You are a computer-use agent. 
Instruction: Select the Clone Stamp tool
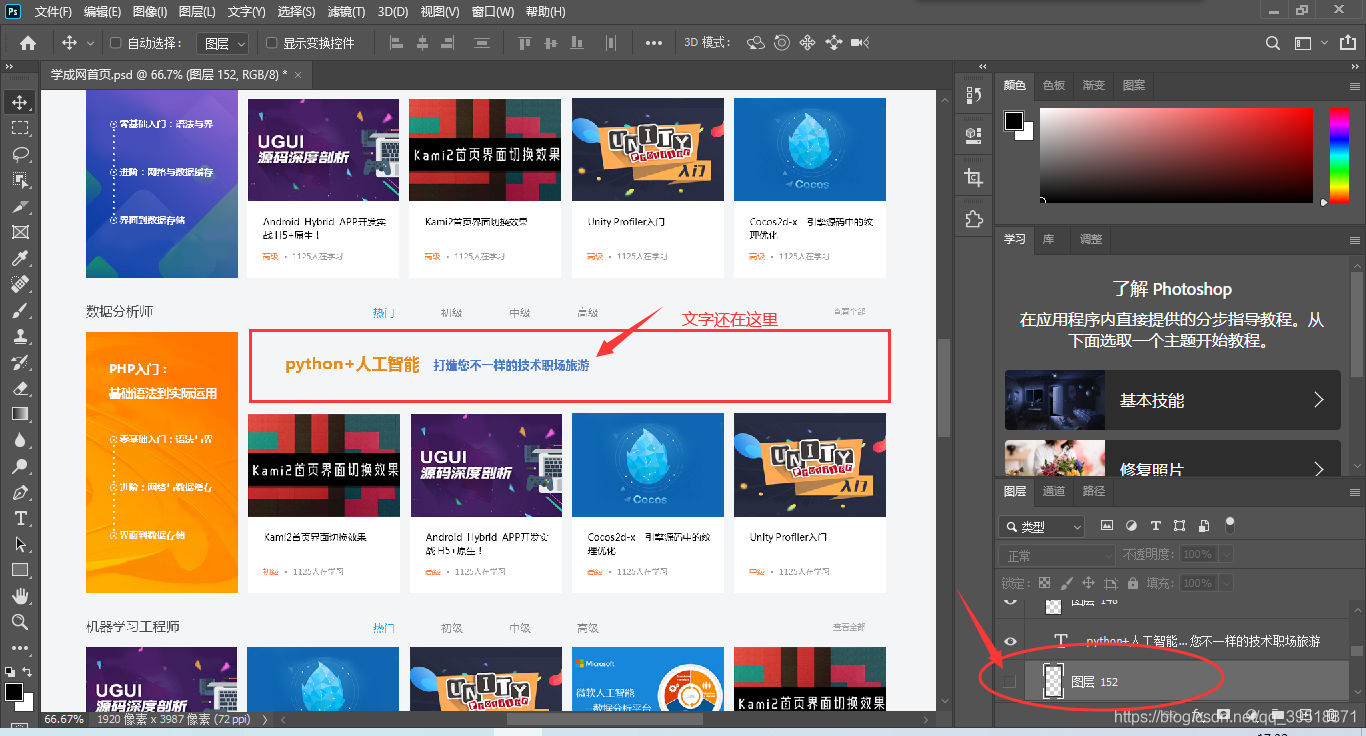coord(19,336)
